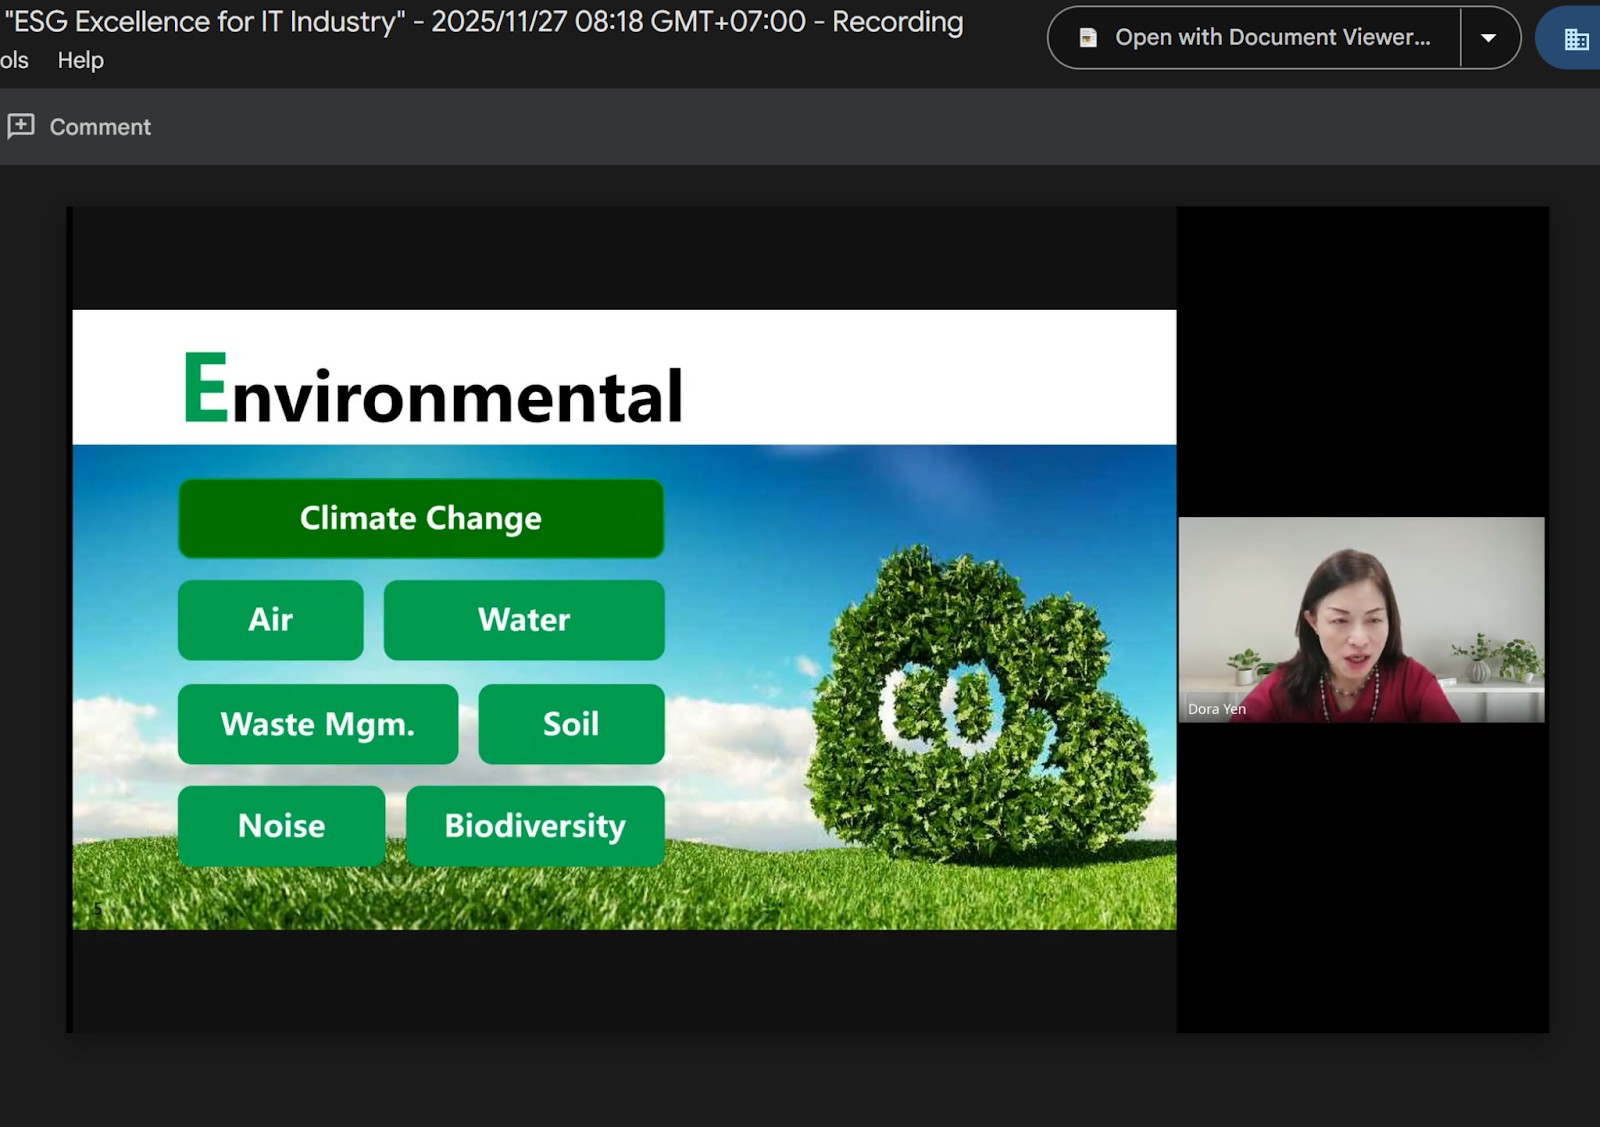Expand the Open with dropdown arrow

(x=1488, y=38)
